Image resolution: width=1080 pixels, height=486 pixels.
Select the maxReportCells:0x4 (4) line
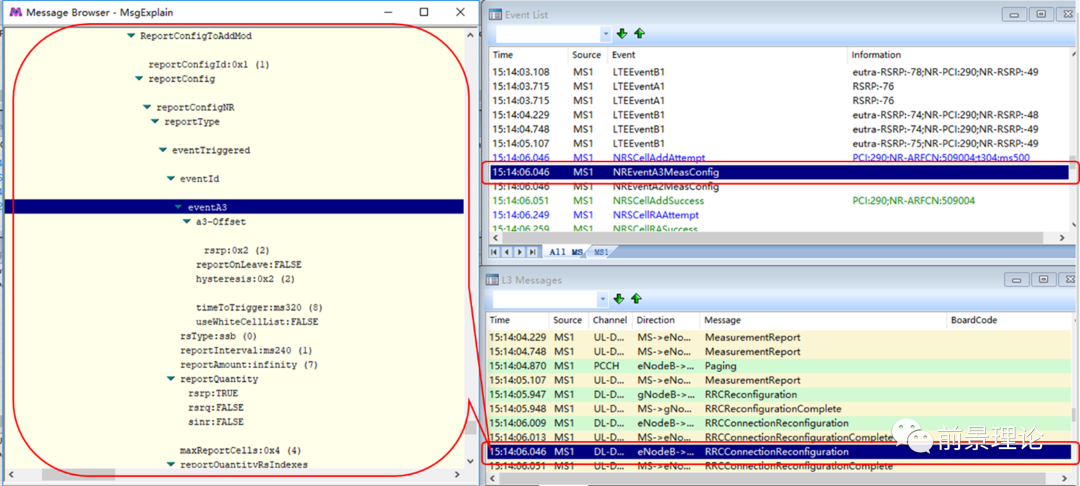[240, 451]
